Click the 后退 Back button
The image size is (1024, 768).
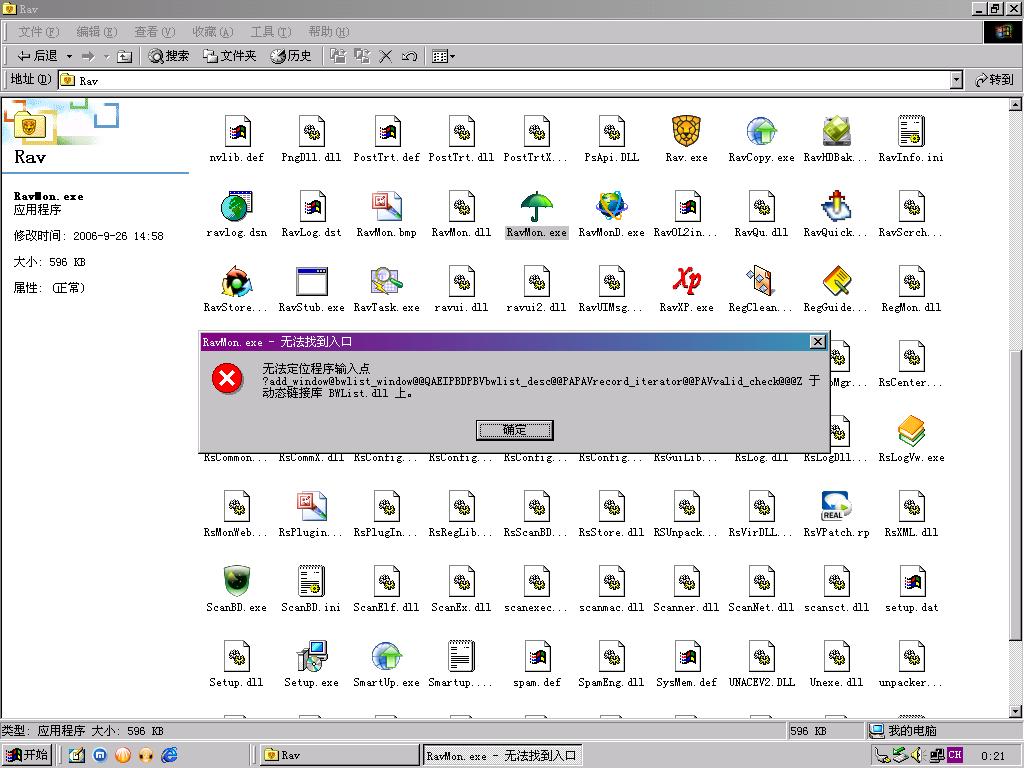coord(37,56)
